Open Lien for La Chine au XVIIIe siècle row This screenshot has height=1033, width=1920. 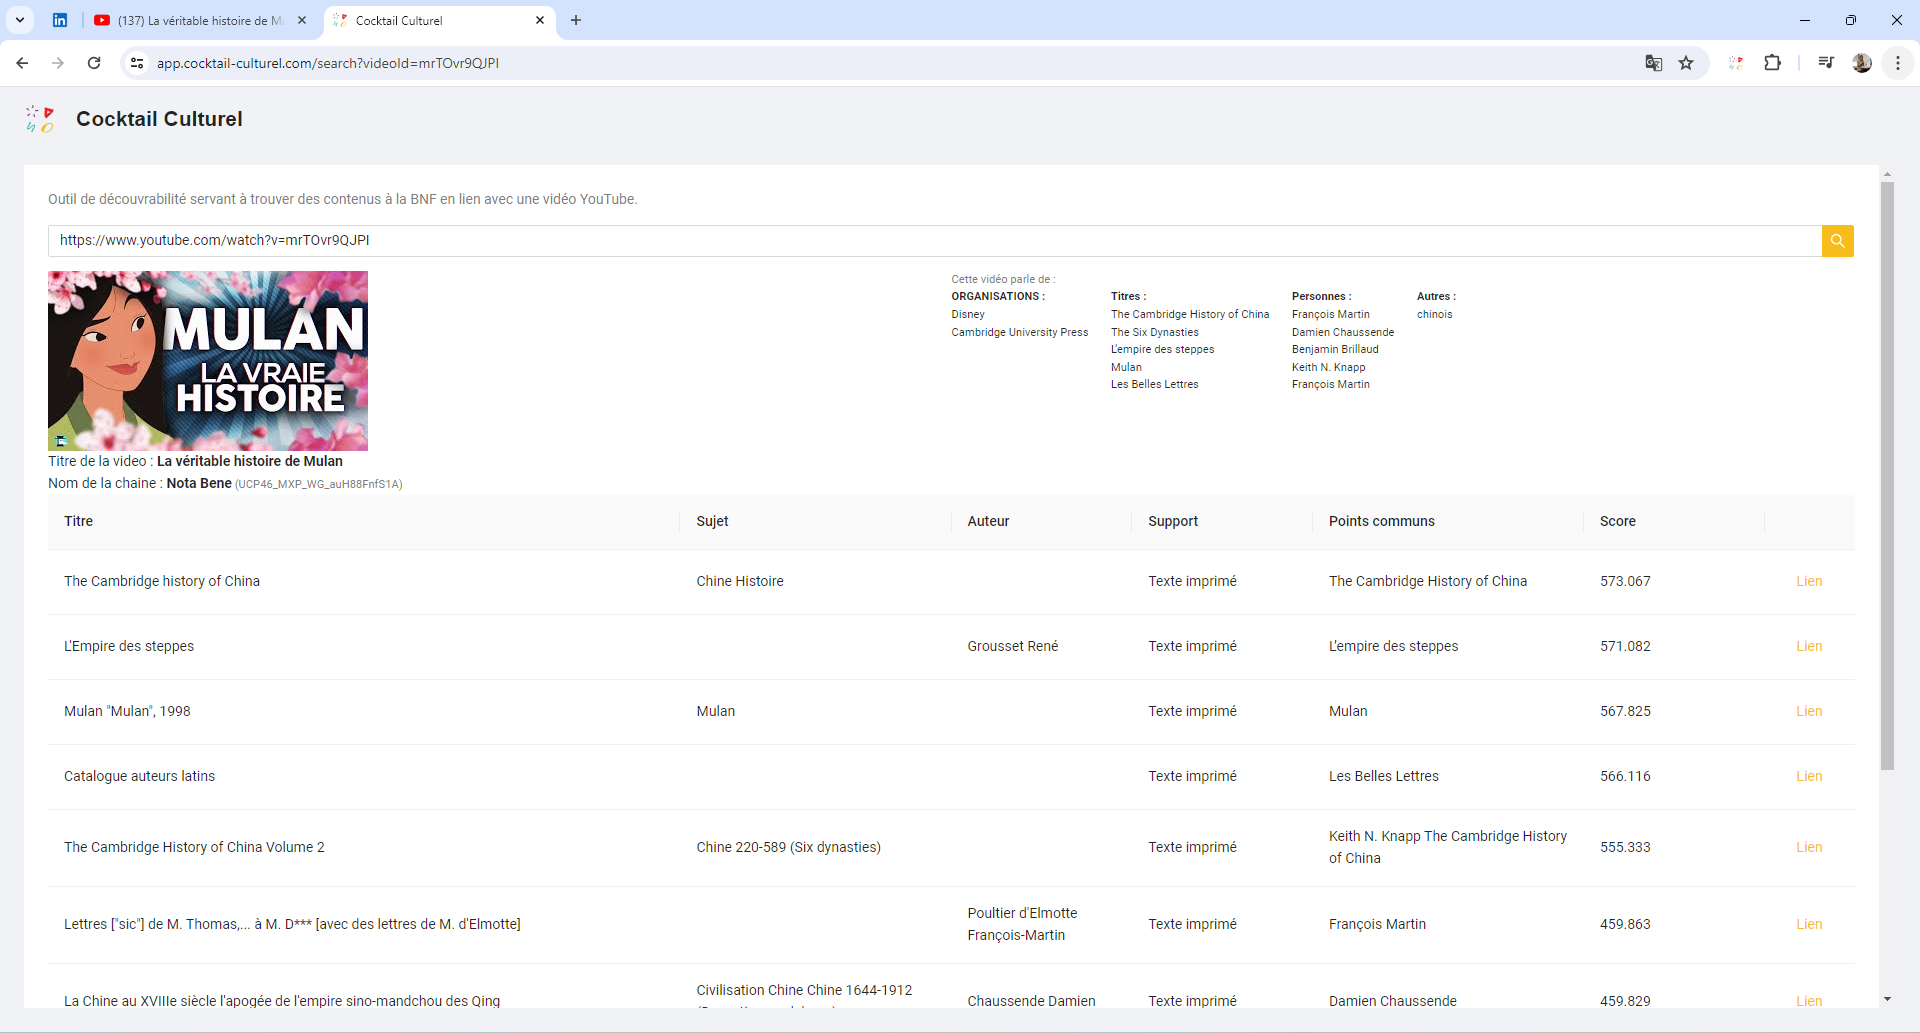[1809, 1001]
